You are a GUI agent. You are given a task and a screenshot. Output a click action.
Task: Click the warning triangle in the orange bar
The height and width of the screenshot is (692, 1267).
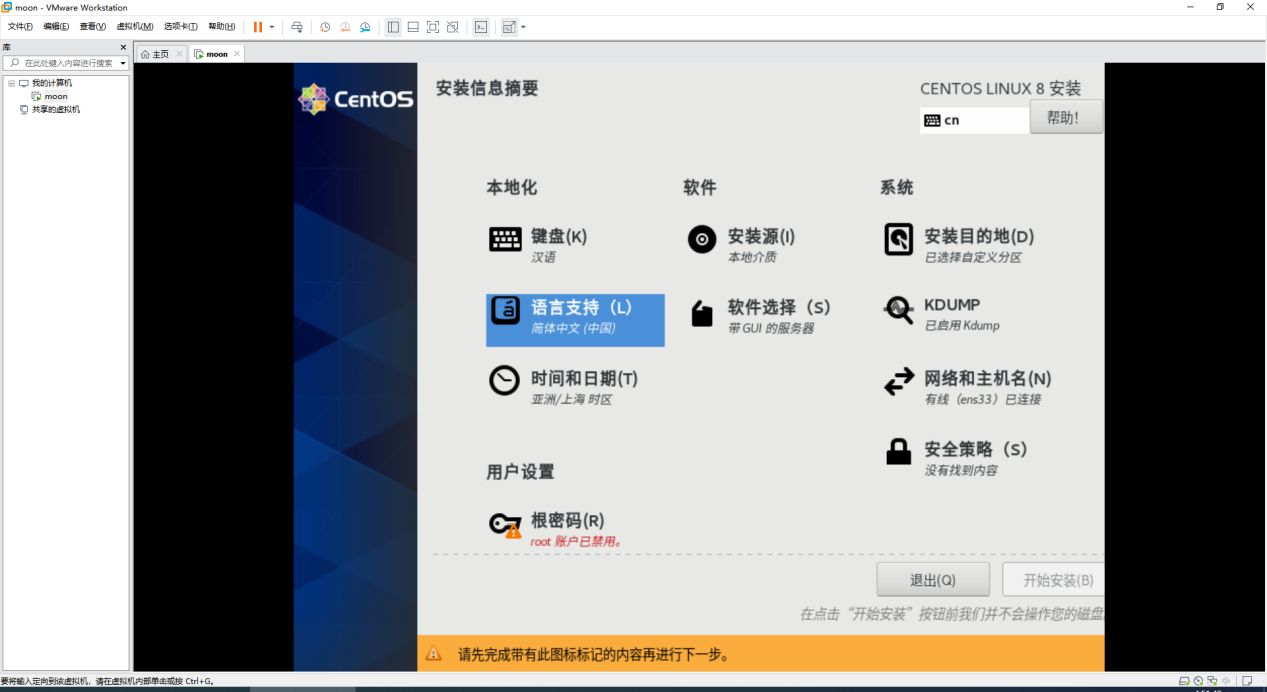[434, 654]
